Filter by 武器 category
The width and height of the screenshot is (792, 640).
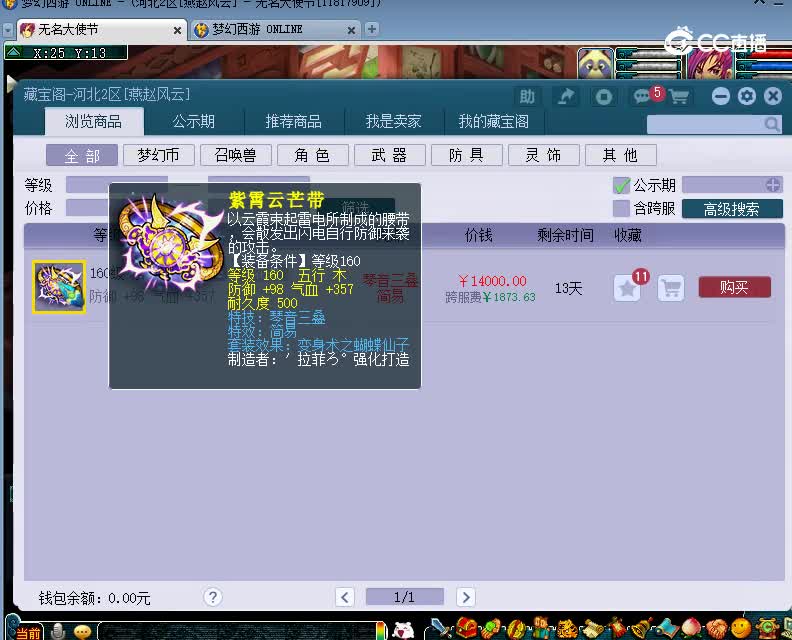coord(389,155)
